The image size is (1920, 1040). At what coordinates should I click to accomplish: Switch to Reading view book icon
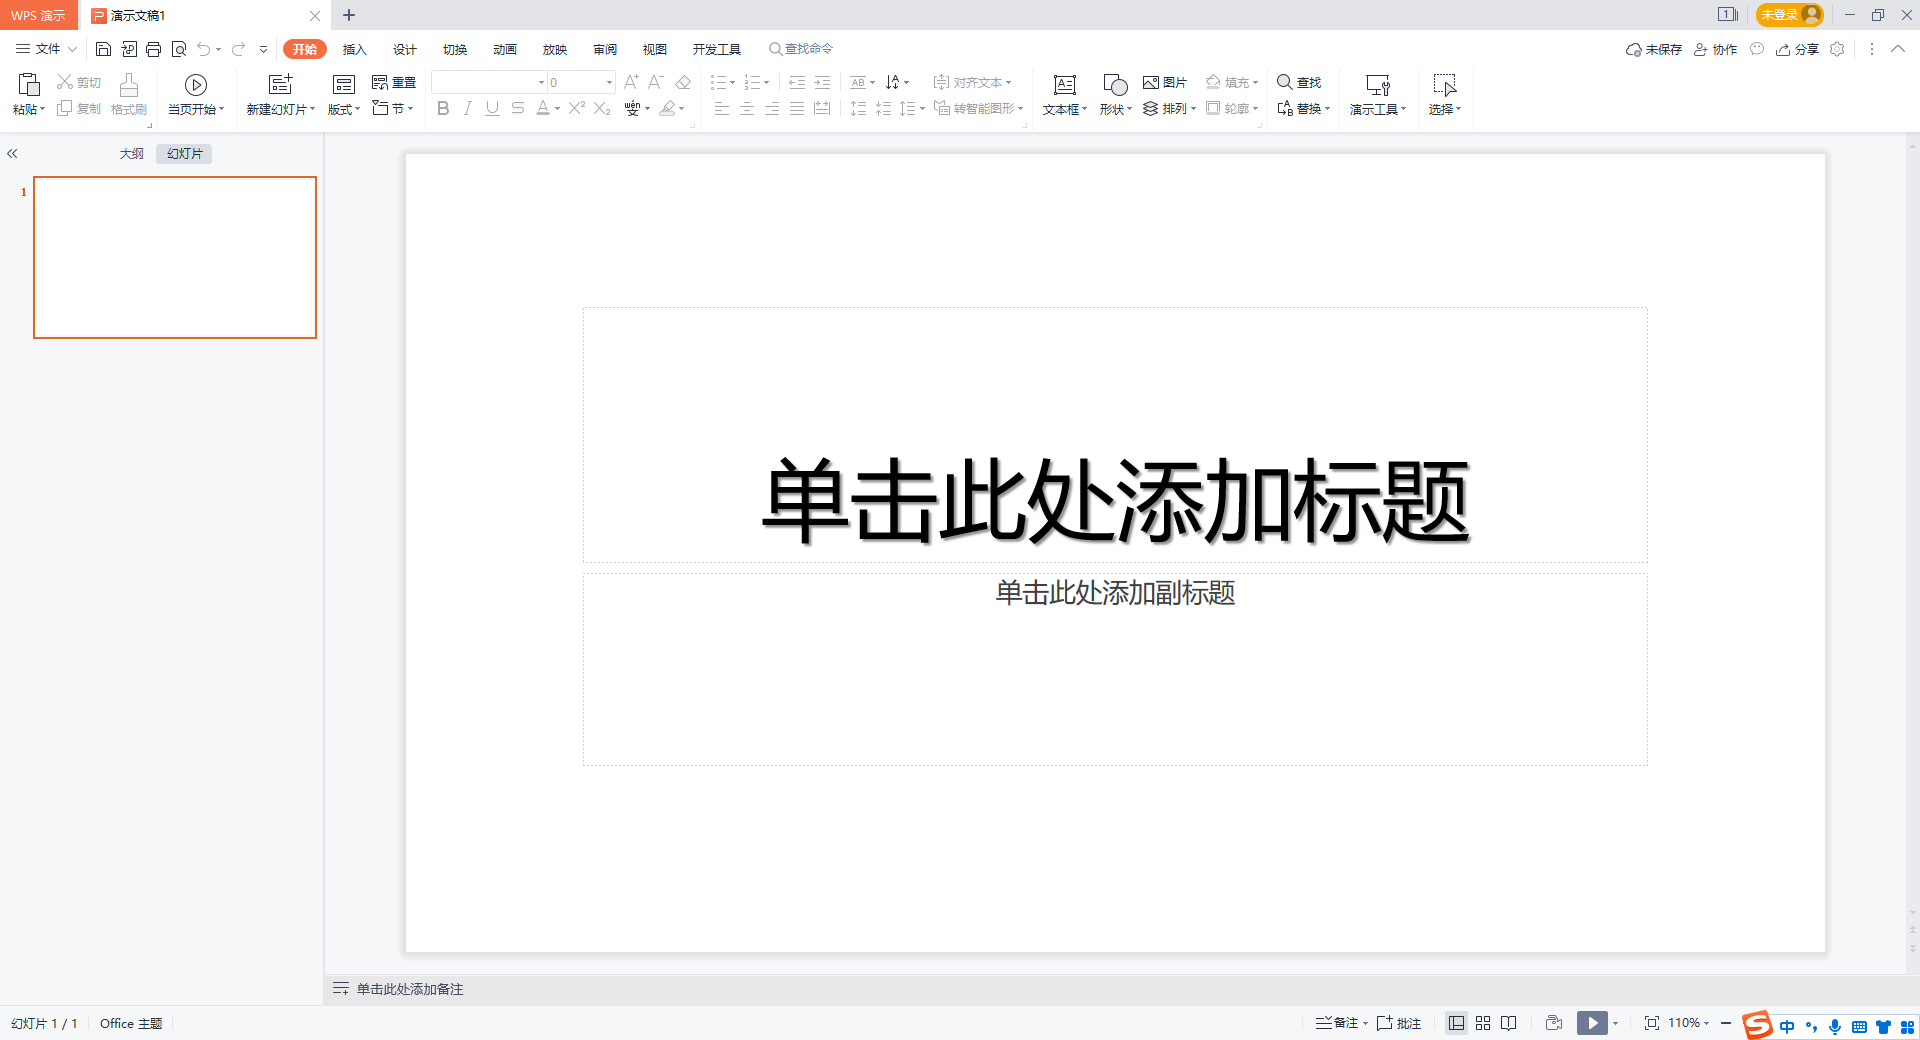coord(1509,1023)
